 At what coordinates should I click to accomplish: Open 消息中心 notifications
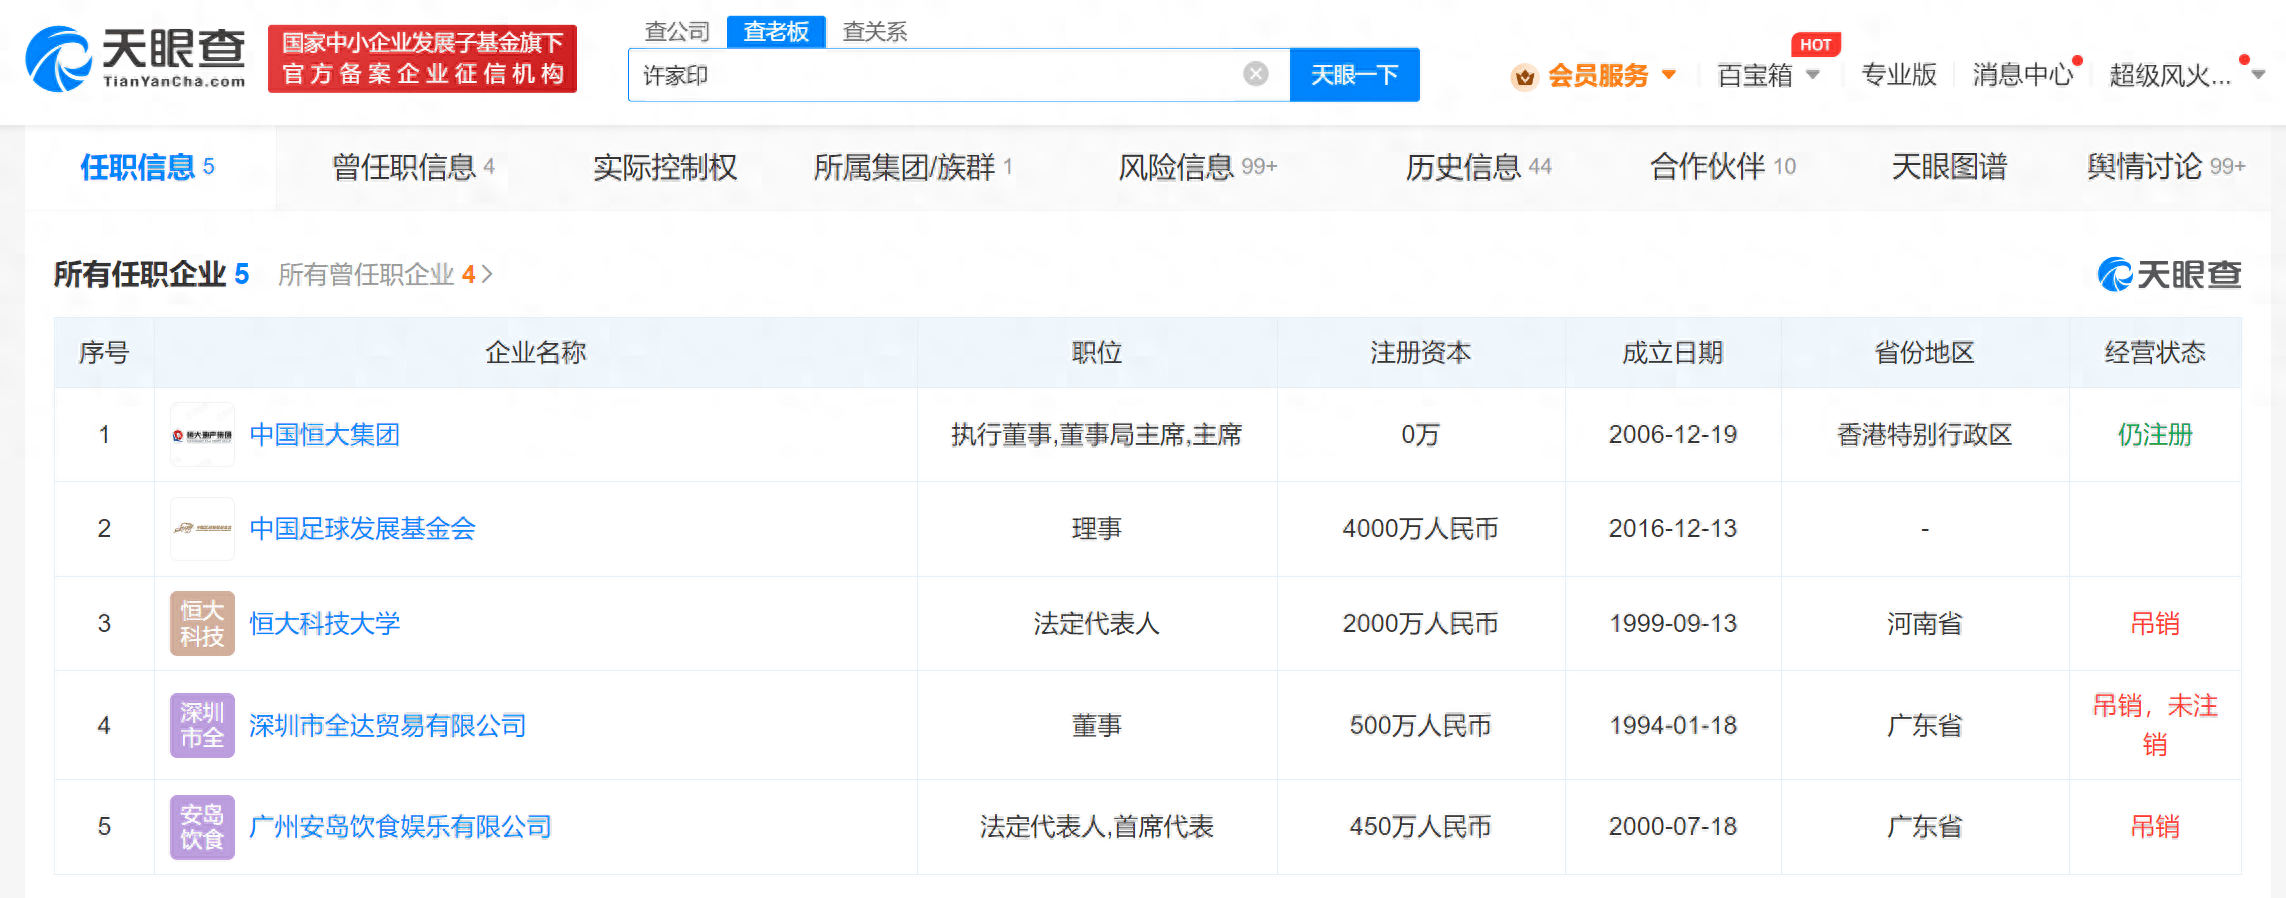(2021, 75)
